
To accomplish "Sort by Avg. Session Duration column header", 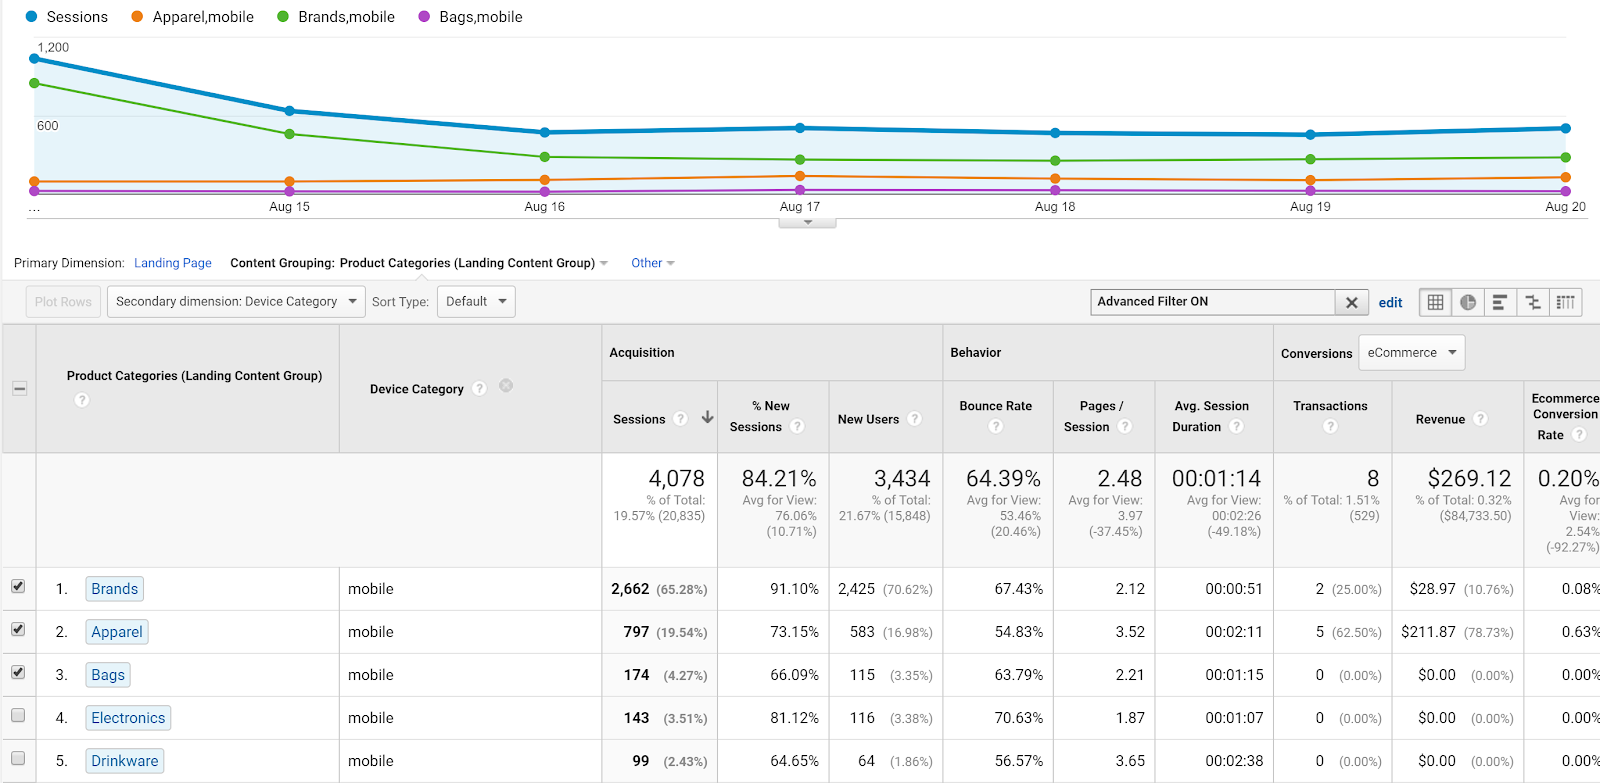I will 1210,416.
